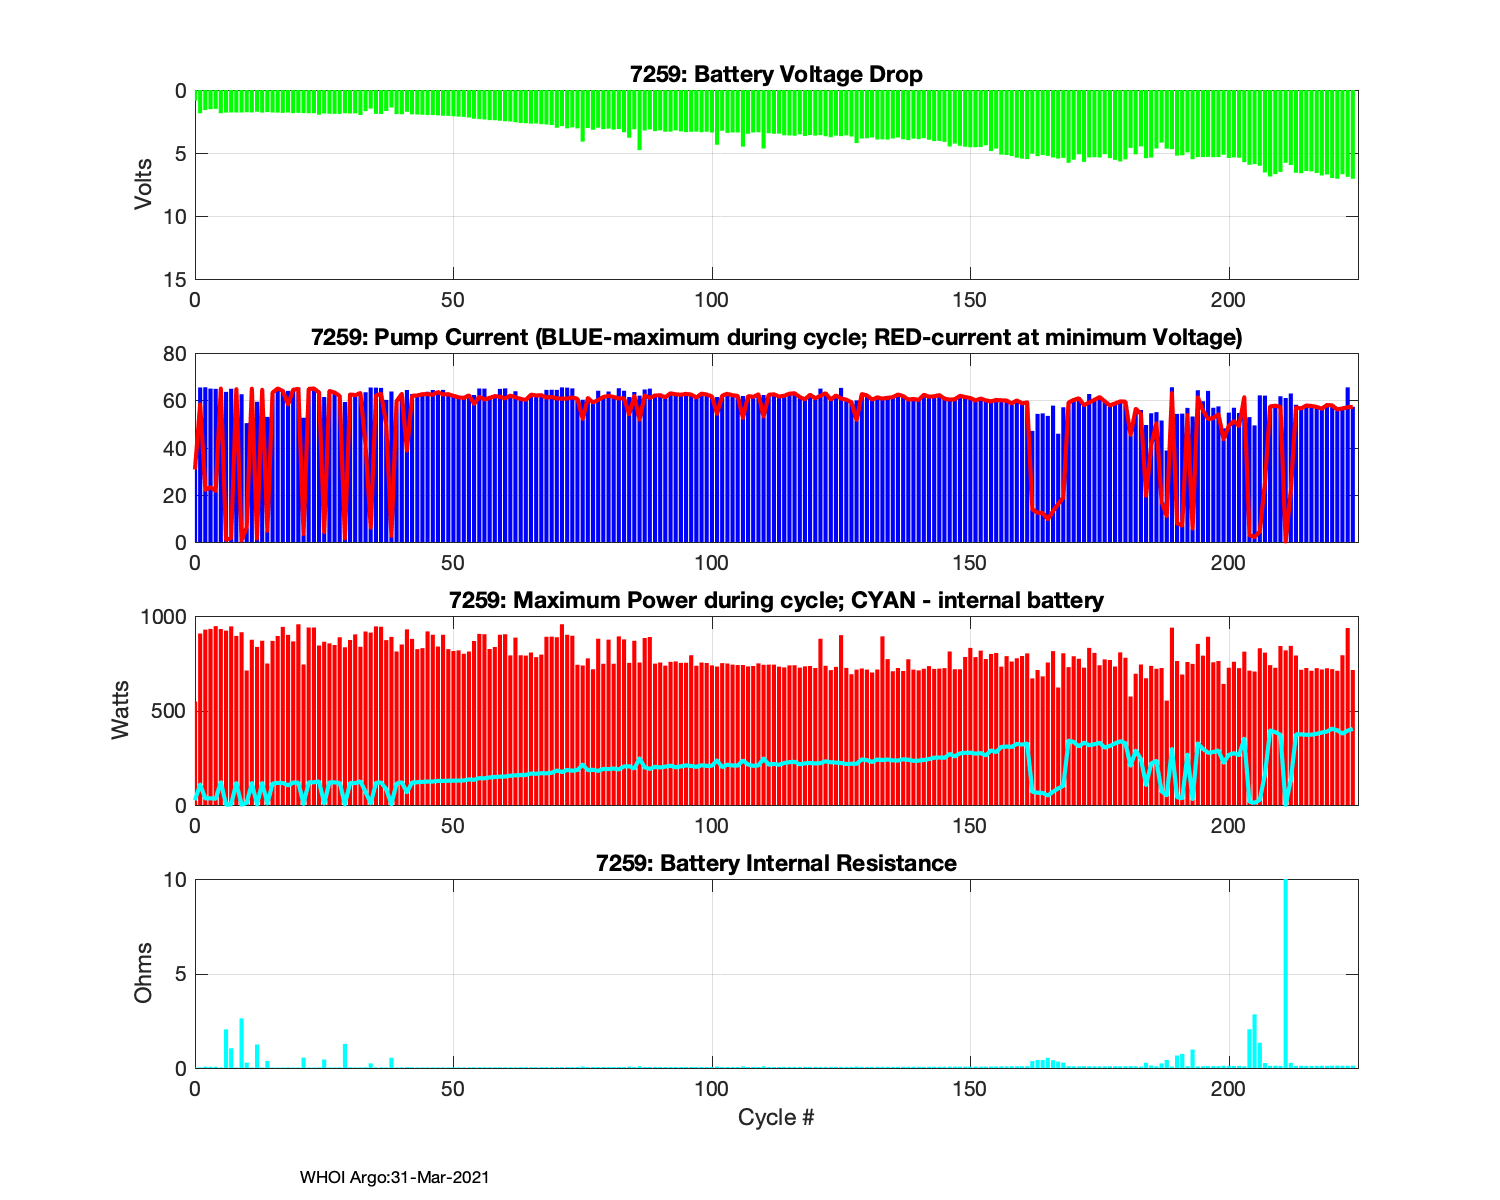Select the "Volts" y-axis label
Screen dimensions: 1500x1200
click(x=144, y=184)
